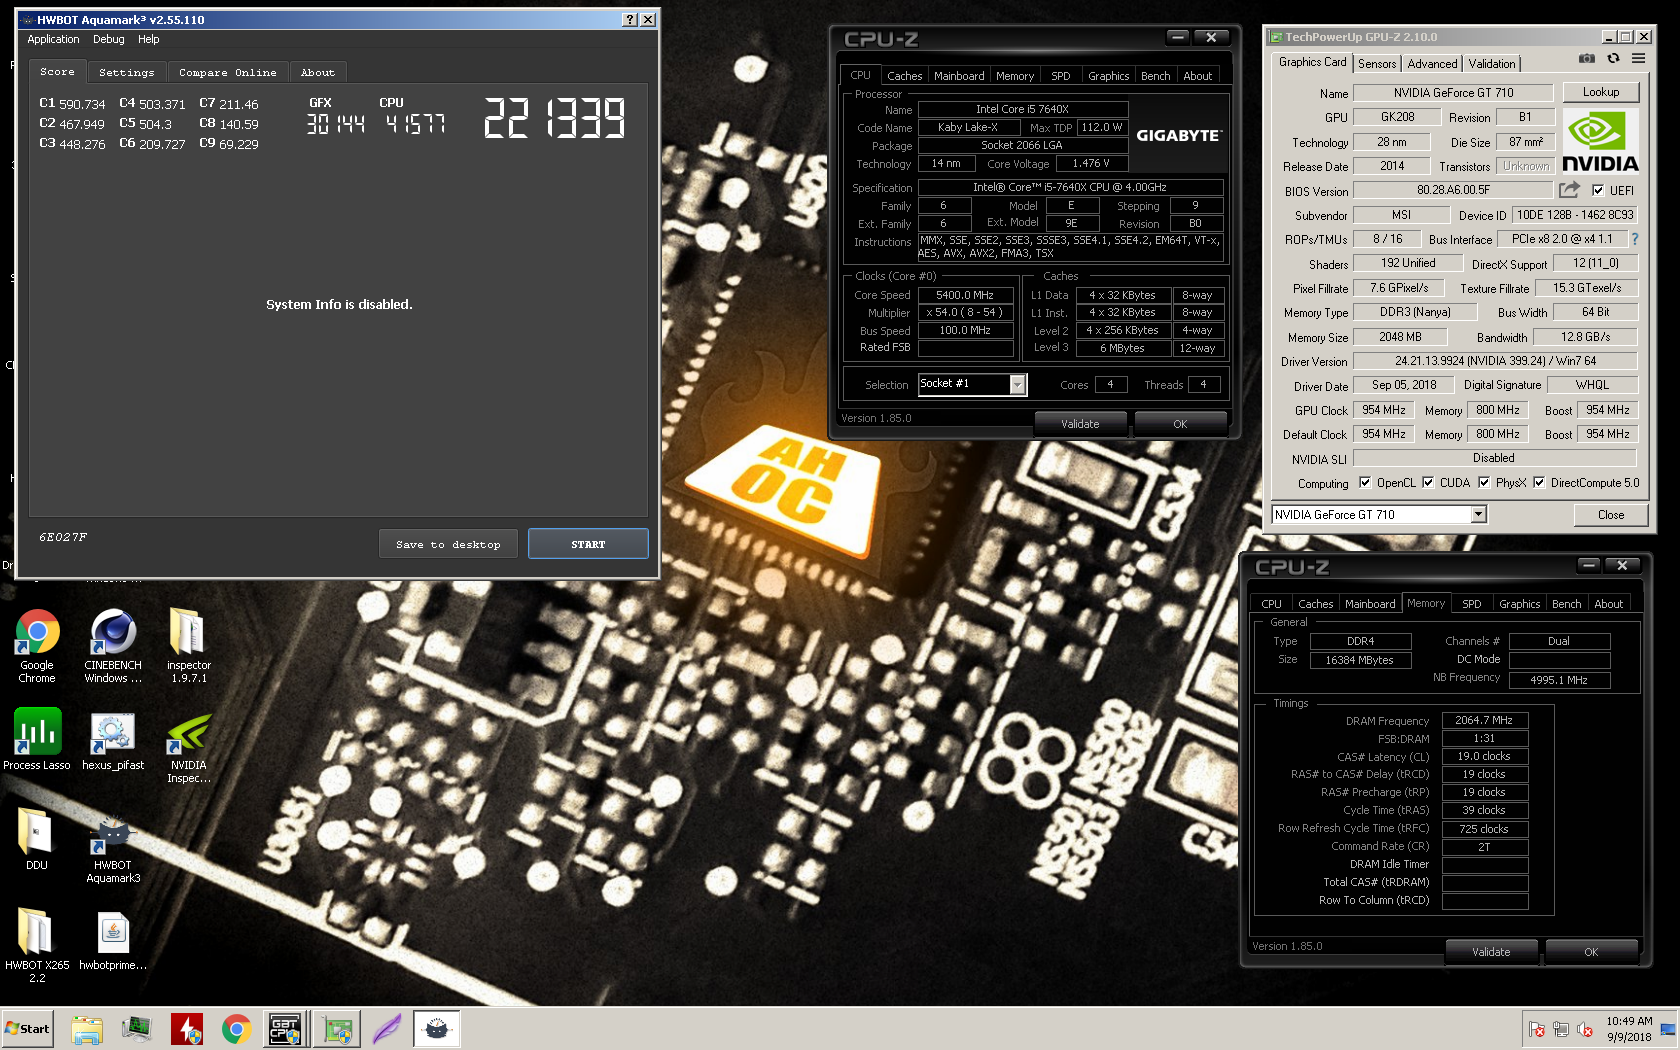Screen dimensions: 1680x1050
Task: Open the Application menu in Aquamark
Action: coord(53,39)
